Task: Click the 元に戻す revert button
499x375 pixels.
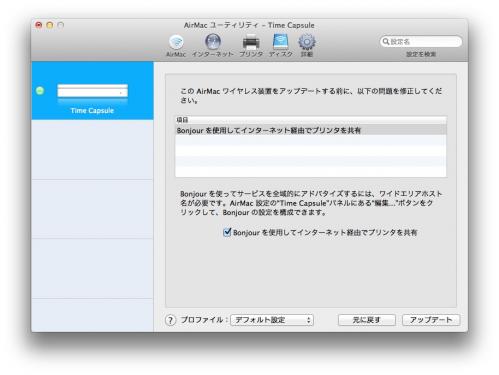Action: click(367, 320)
